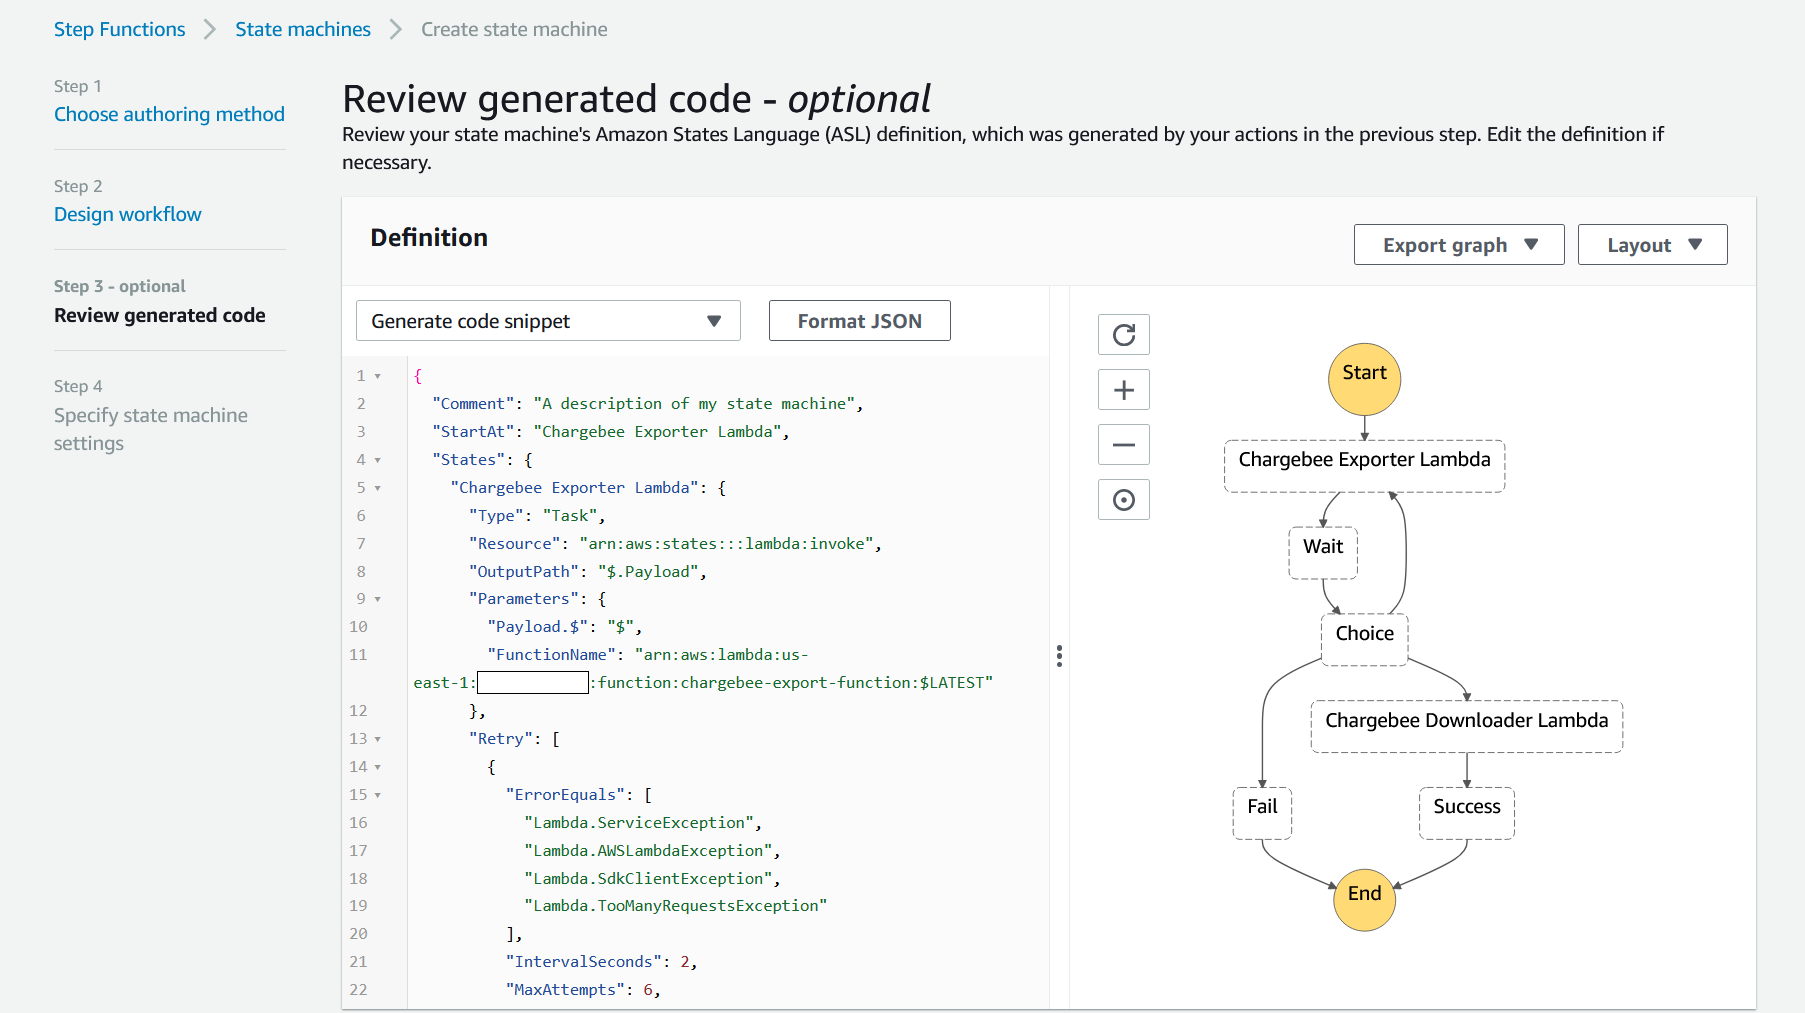Click the panel resize handle dots

tap(1059, 656)
